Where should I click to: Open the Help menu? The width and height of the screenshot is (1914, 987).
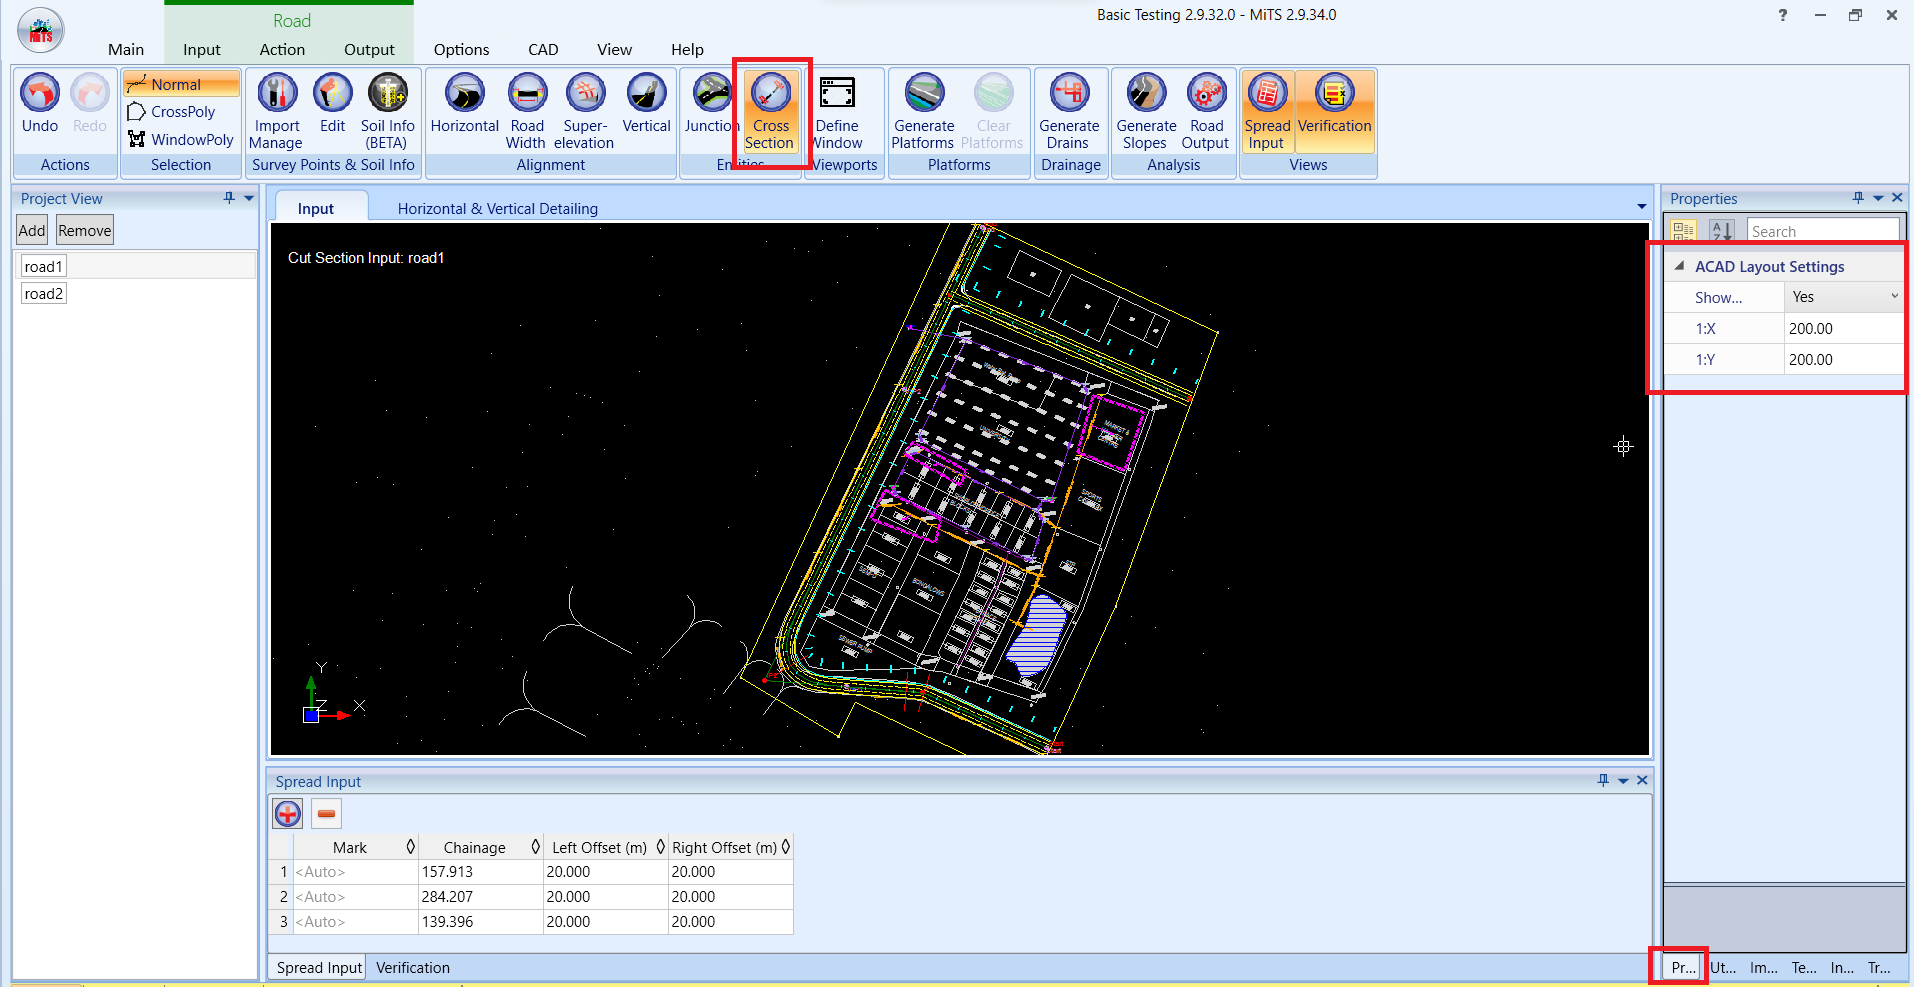[x=687, y=49]
